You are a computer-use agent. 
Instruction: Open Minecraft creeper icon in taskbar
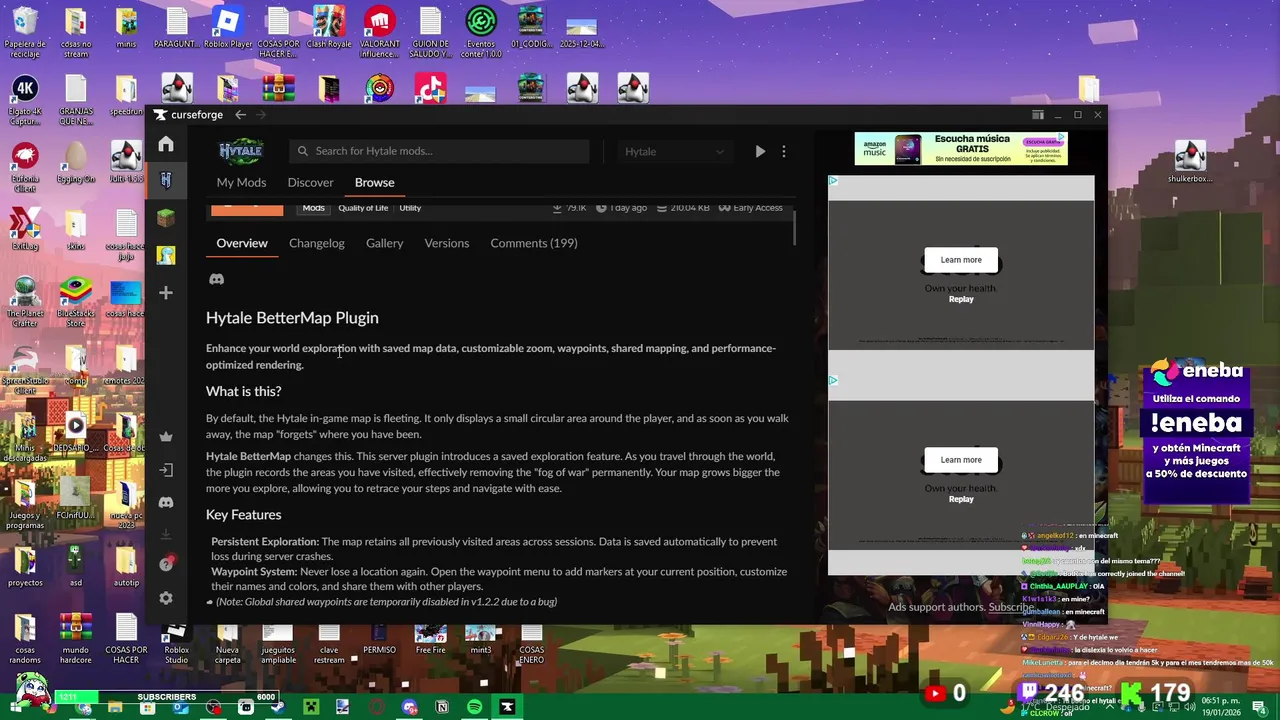coord(311,707)
